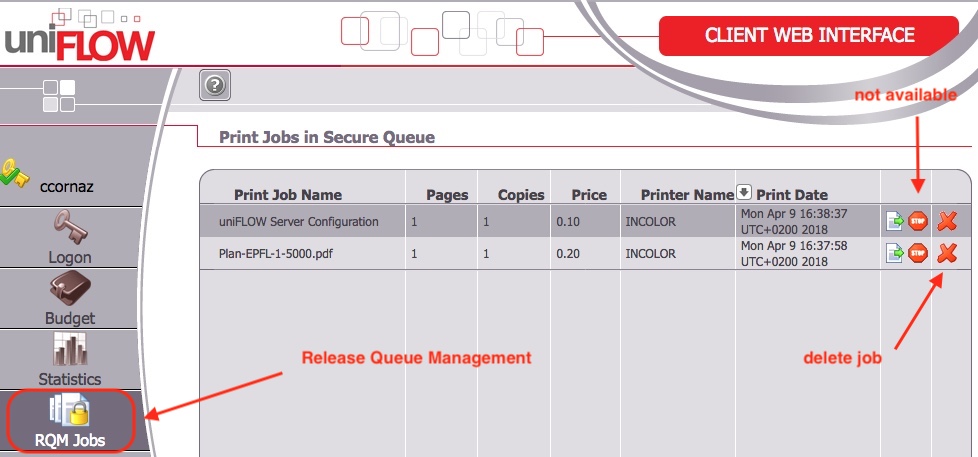Click the uniFLOW logo
Viewport: 978px width, 457px height.
click(x=80, y=38)
